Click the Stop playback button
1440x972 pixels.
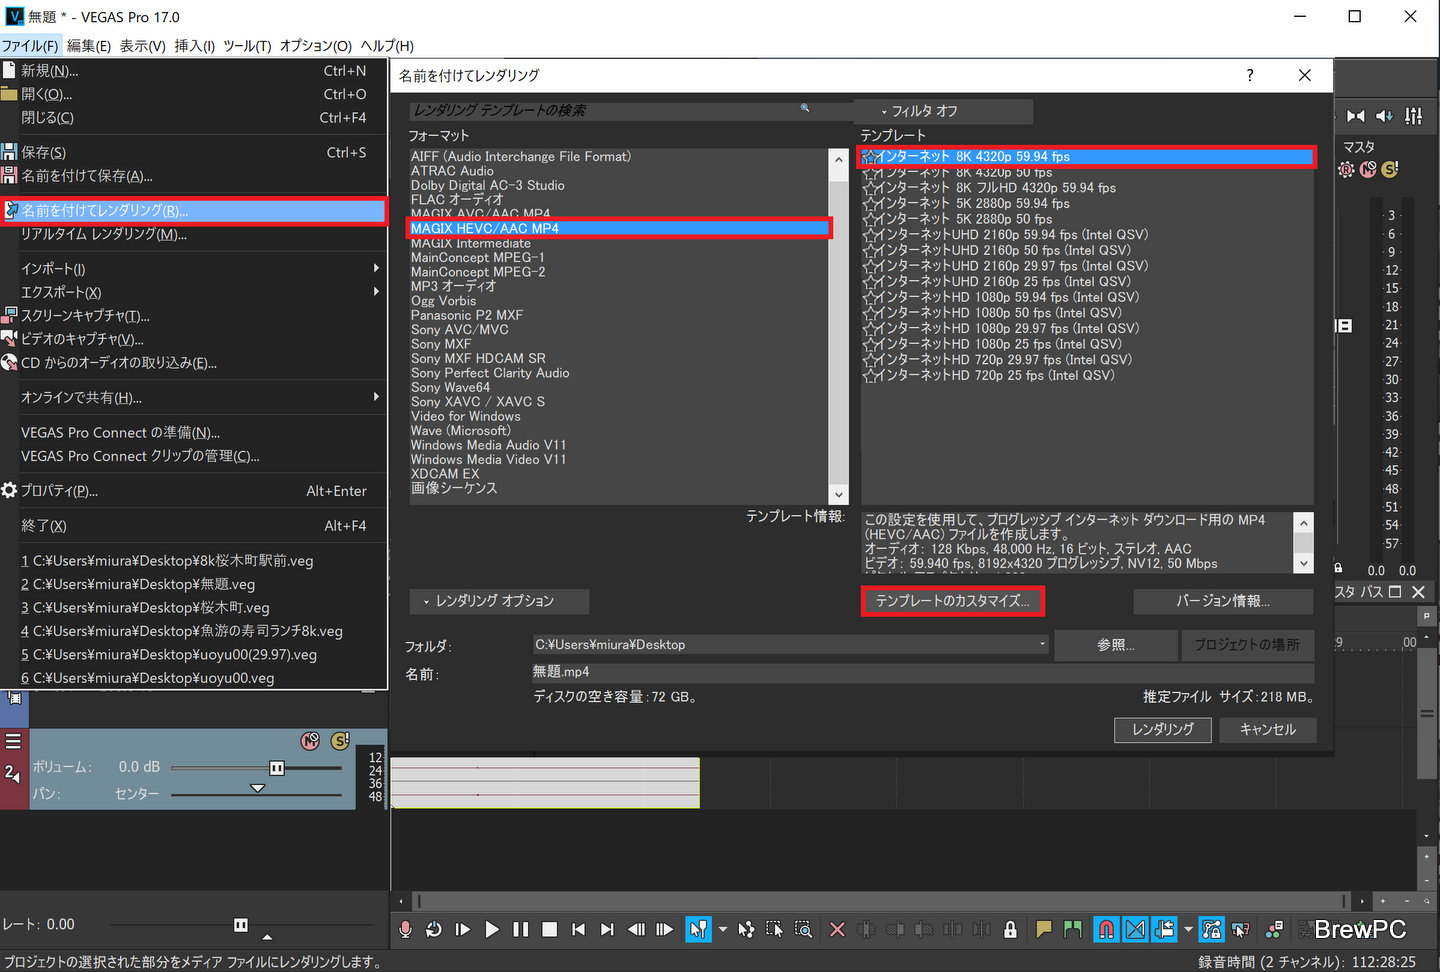pos(549,929)
